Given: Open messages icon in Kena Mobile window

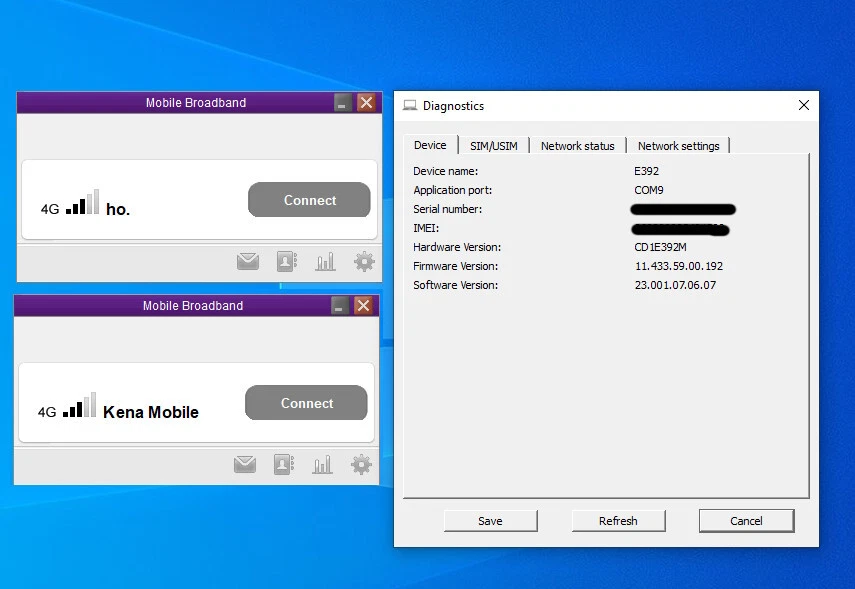Looking at the screenshot, I should pos(245,465).
